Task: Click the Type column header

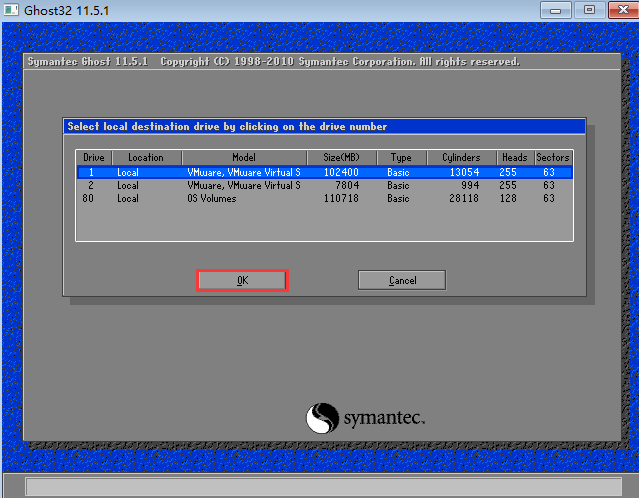Action: pos(401,158)
